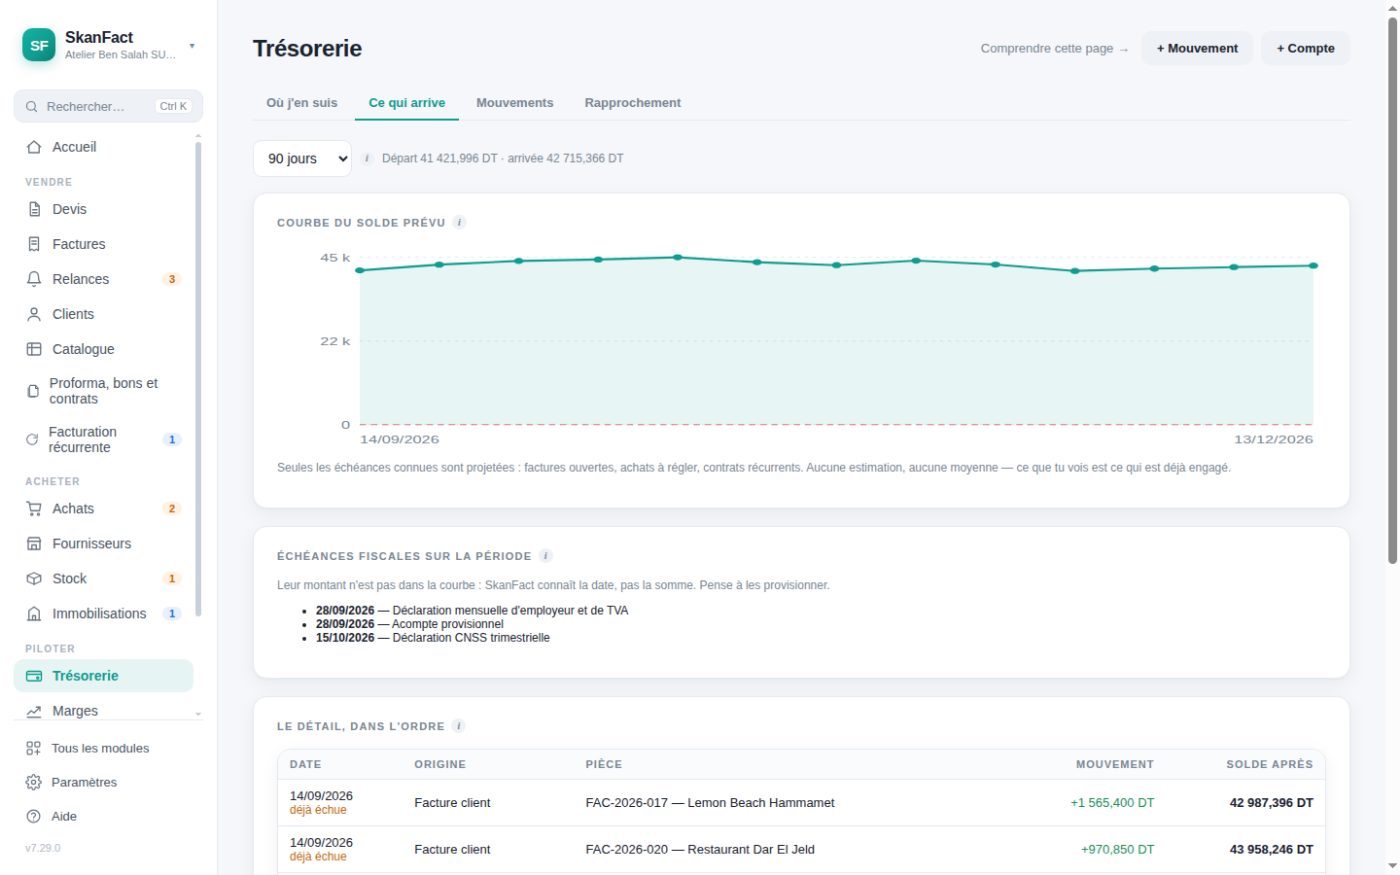Open Relances from the sidebar menu
Screen dimensions: 1400x875
(103, 279)
